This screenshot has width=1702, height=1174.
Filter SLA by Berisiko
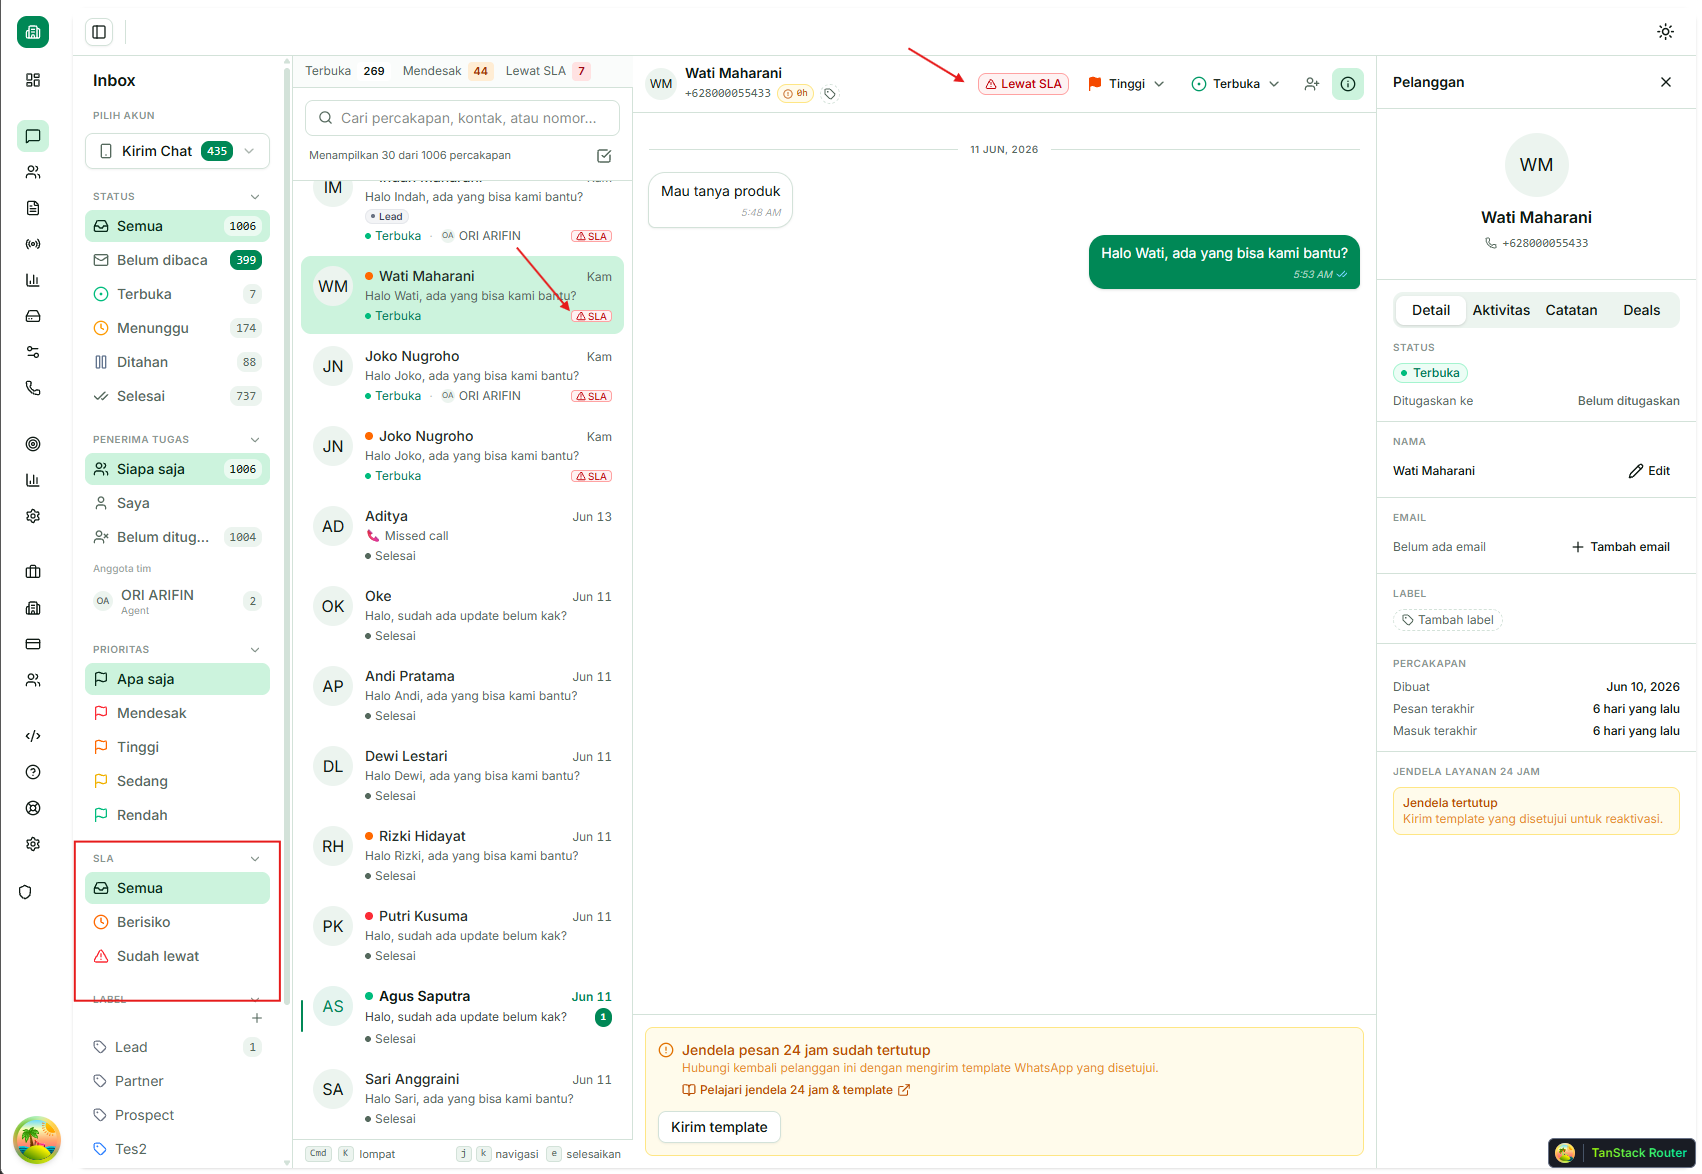coord(178,922)
